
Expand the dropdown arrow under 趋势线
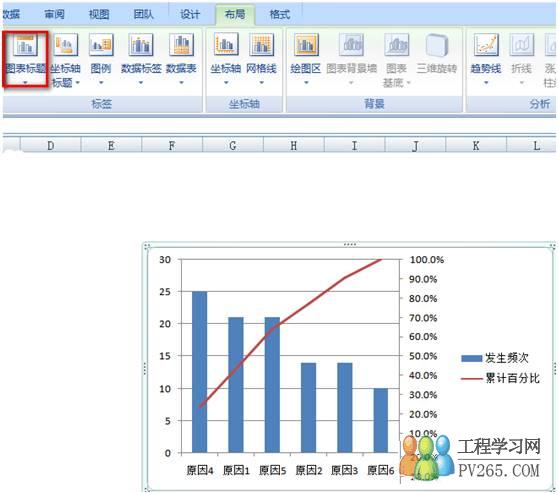[x=486, y=83]
